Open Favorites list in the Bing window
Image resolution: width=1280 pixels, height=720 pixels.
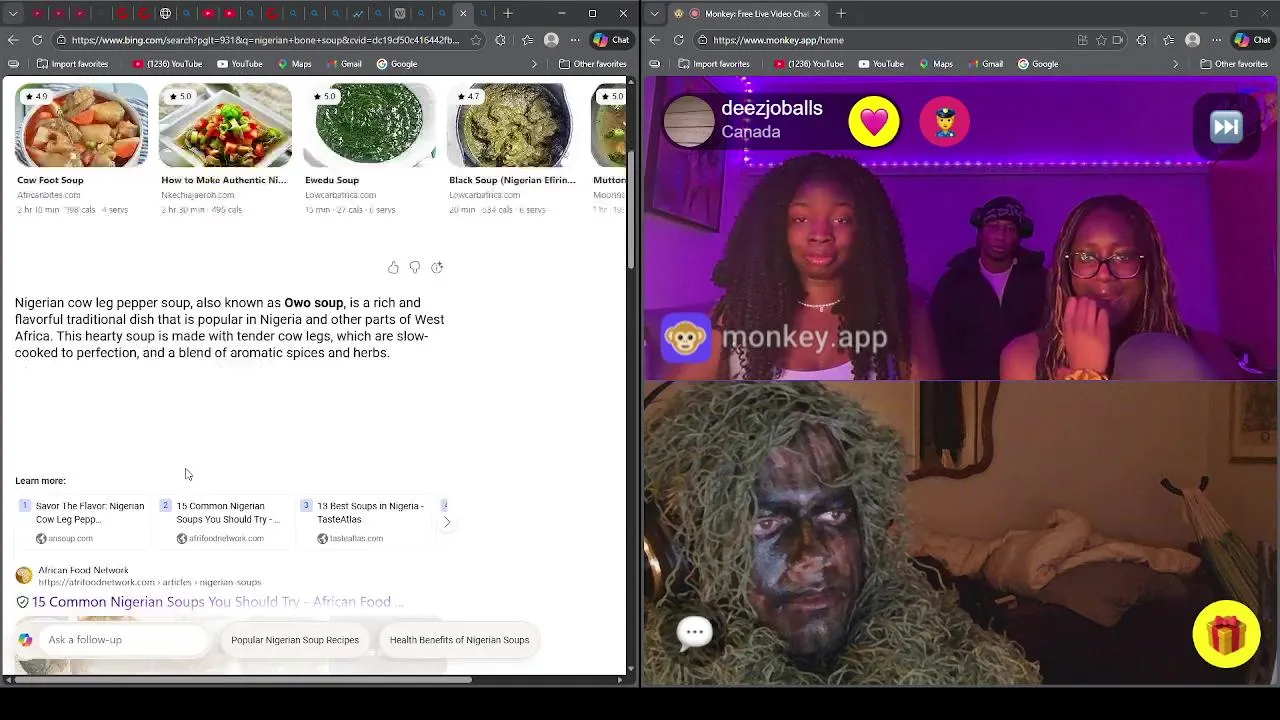point(526,40)
